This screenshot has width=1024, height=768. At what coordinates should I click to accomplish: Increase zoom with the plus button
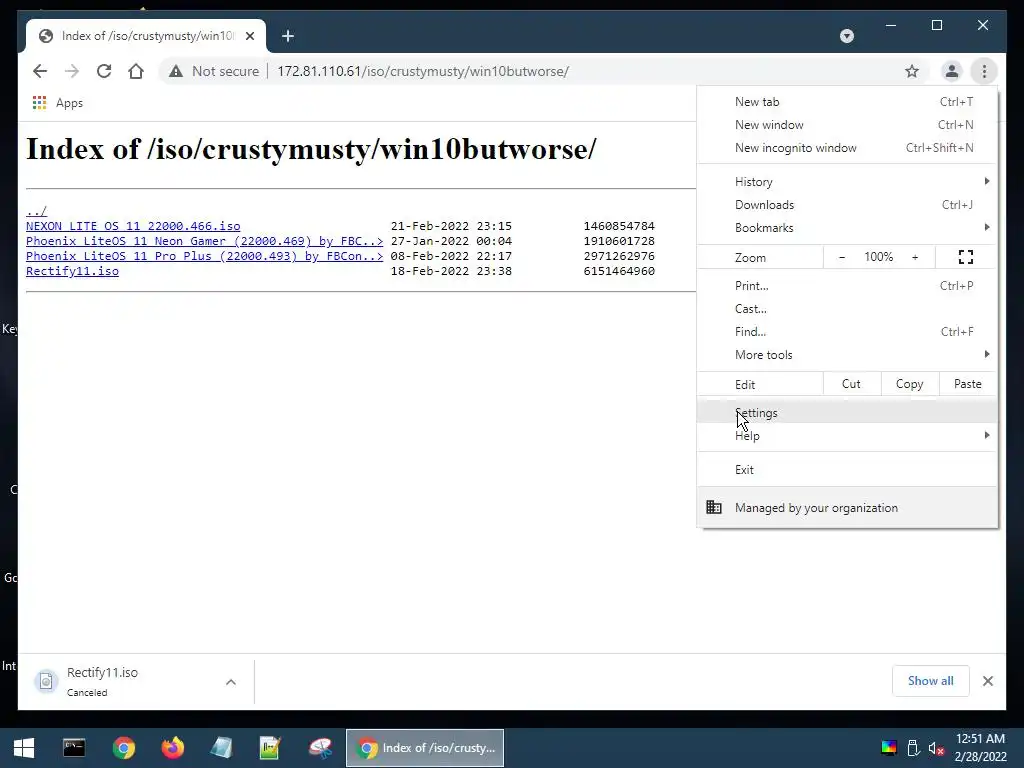[x=915, y=257]
